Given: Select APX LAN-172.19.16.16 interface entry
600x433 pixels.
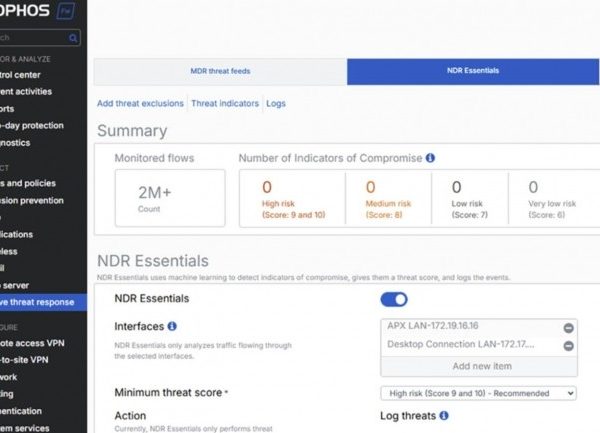Looking at the screenshot, I should pos(433,326).
